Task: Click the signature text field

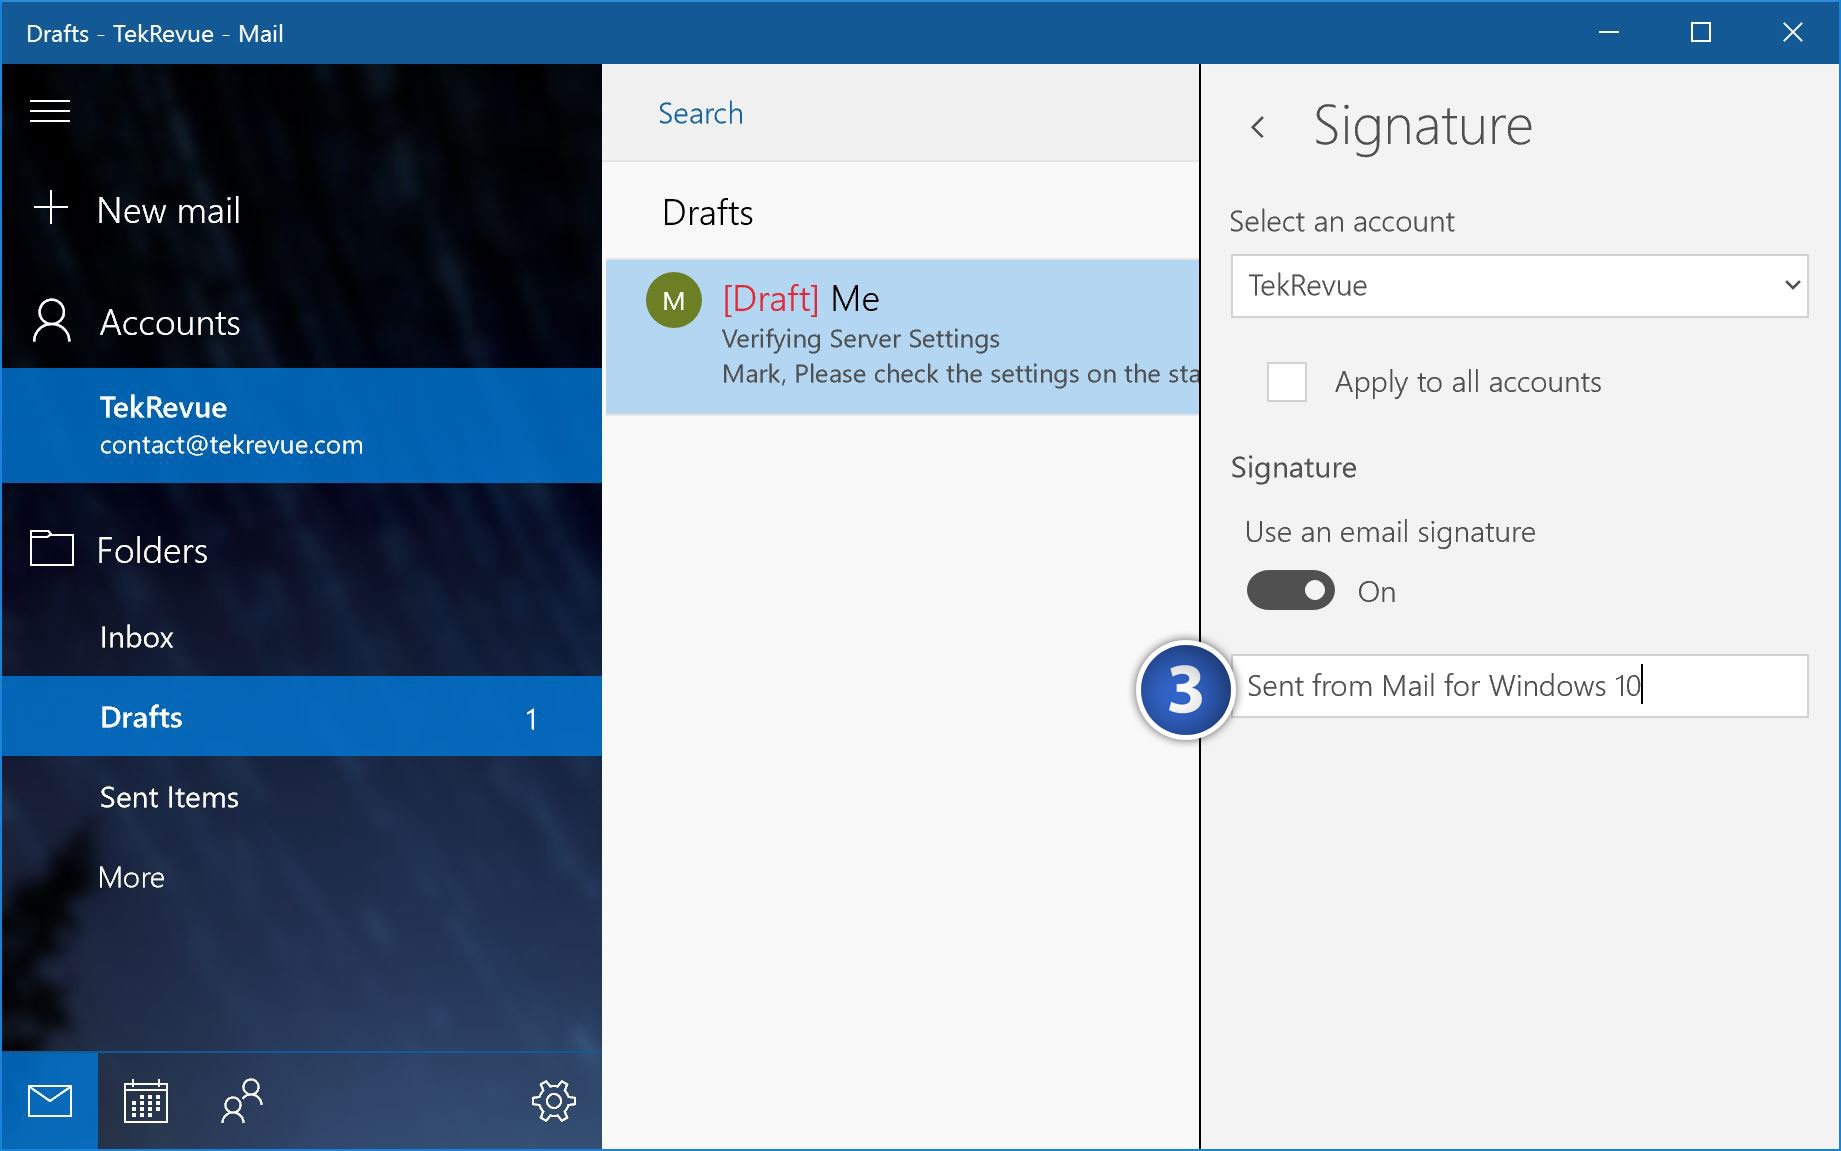Action: pyautogui.click(x=1519, y=686)
